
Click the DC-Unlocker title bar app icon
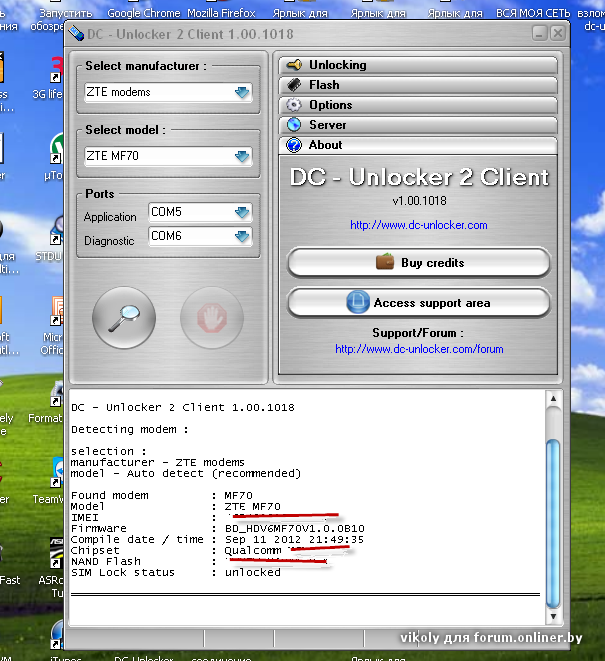(x=75, y=34)
